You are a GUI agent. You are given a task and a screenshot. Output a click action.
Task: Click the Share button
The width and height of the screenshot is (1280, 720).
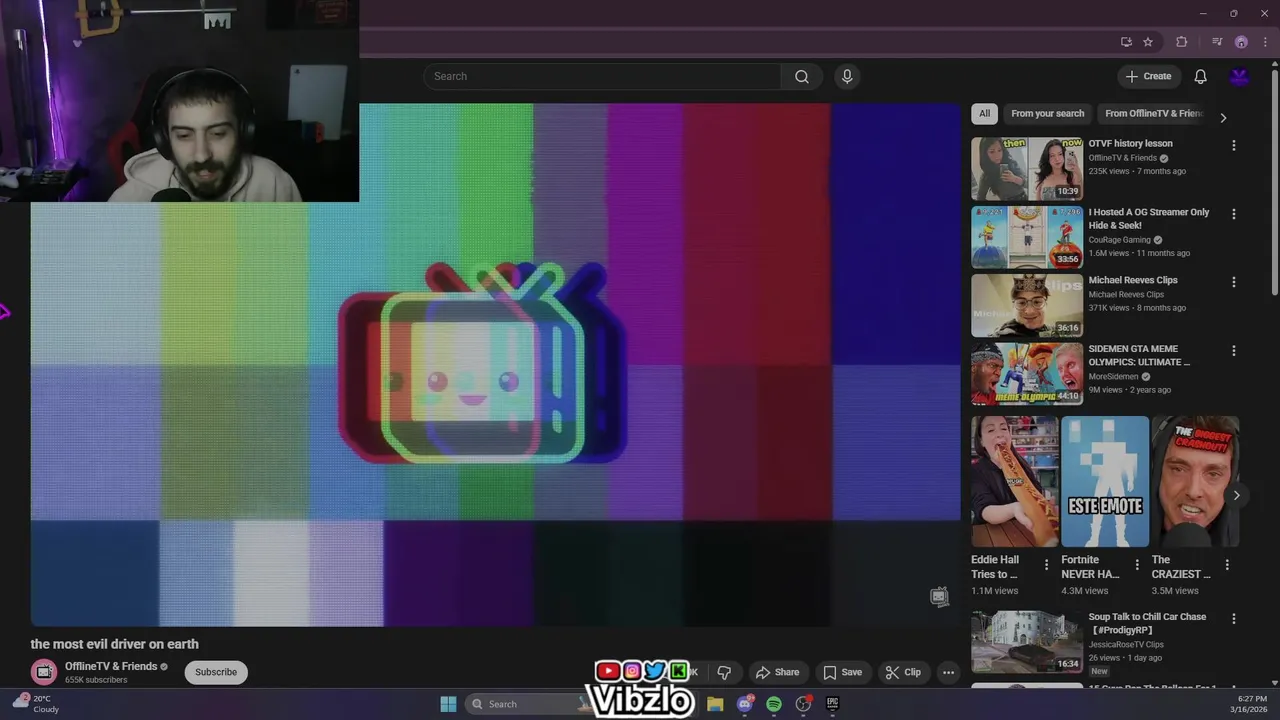tap(777, 672)
